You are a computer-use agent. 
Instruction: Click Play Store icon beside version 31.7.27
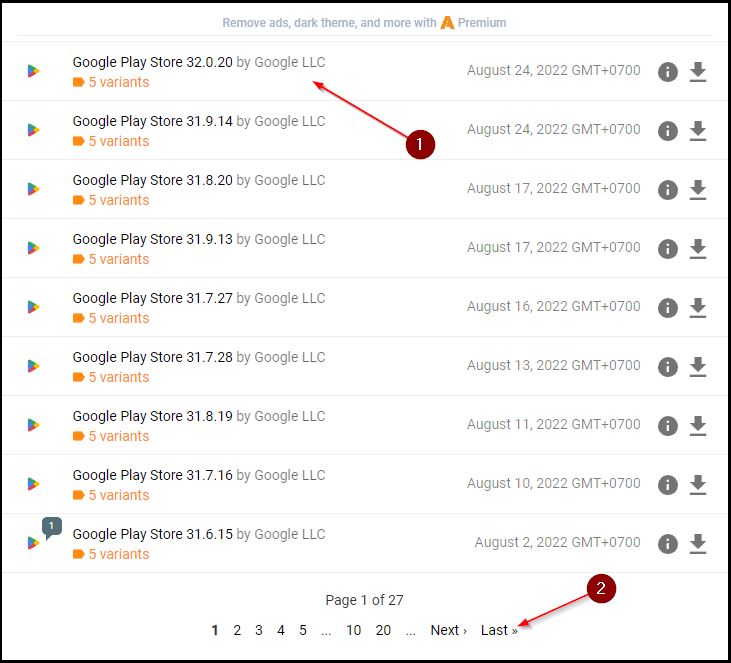pyautogui.click(x=33, y=307)
